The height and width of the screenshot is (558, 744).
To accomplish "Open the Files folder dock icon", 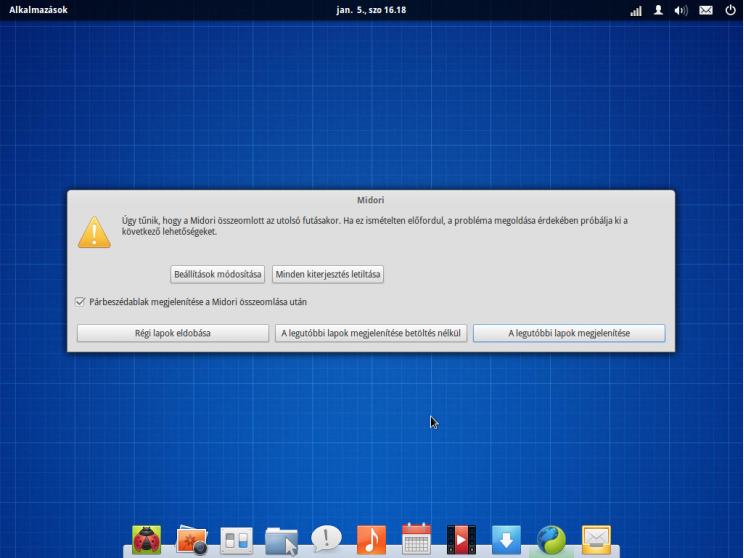I will tap(281, 541).
